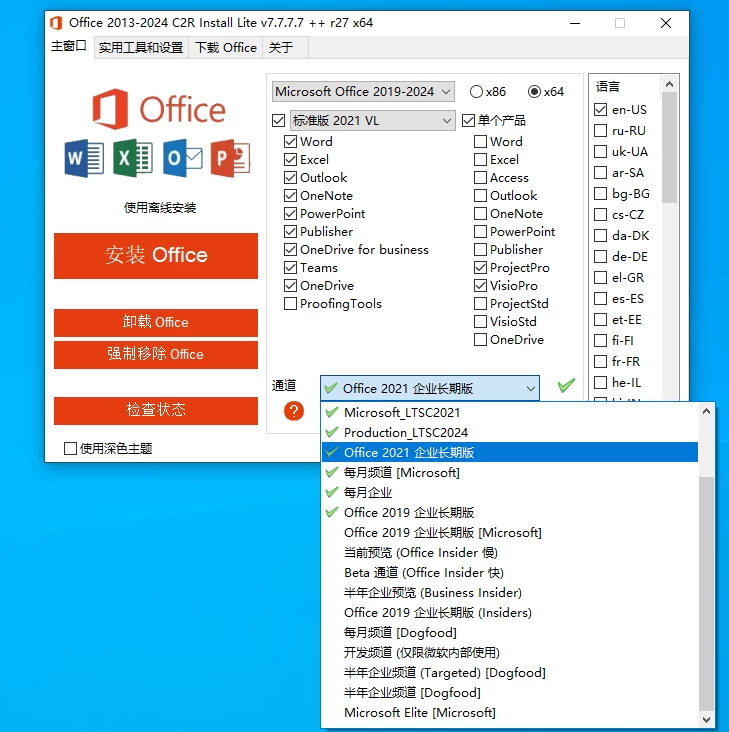
Task: Choose 当前预览 (Office Insider 慢) option
Action: (x=510, y=553)
